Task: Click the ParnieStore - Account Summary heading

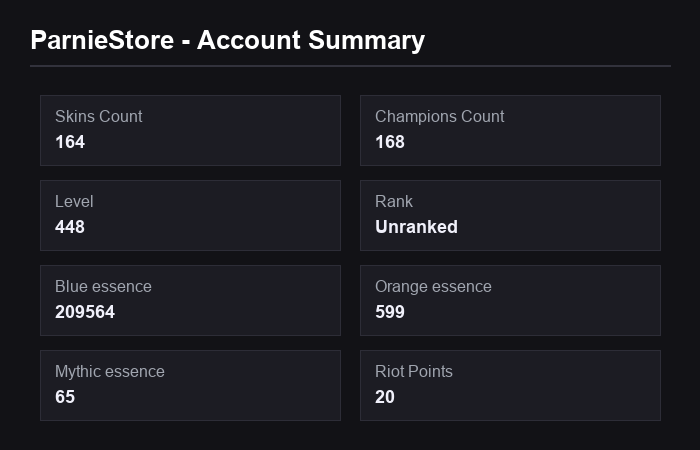Action: pos(228,41)
